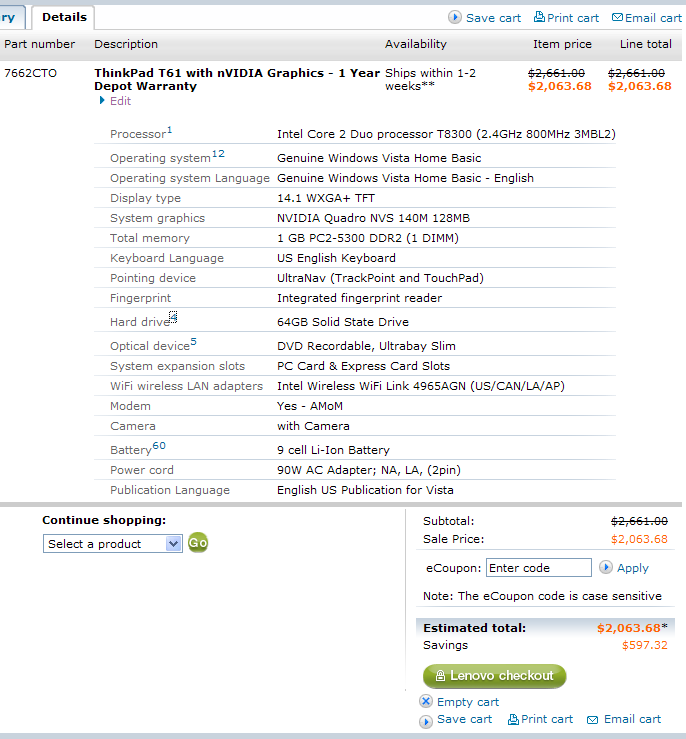Screen dimensions: 686x739
Task: Click the Apply coupon arrow icon
Action: [606, 568]
